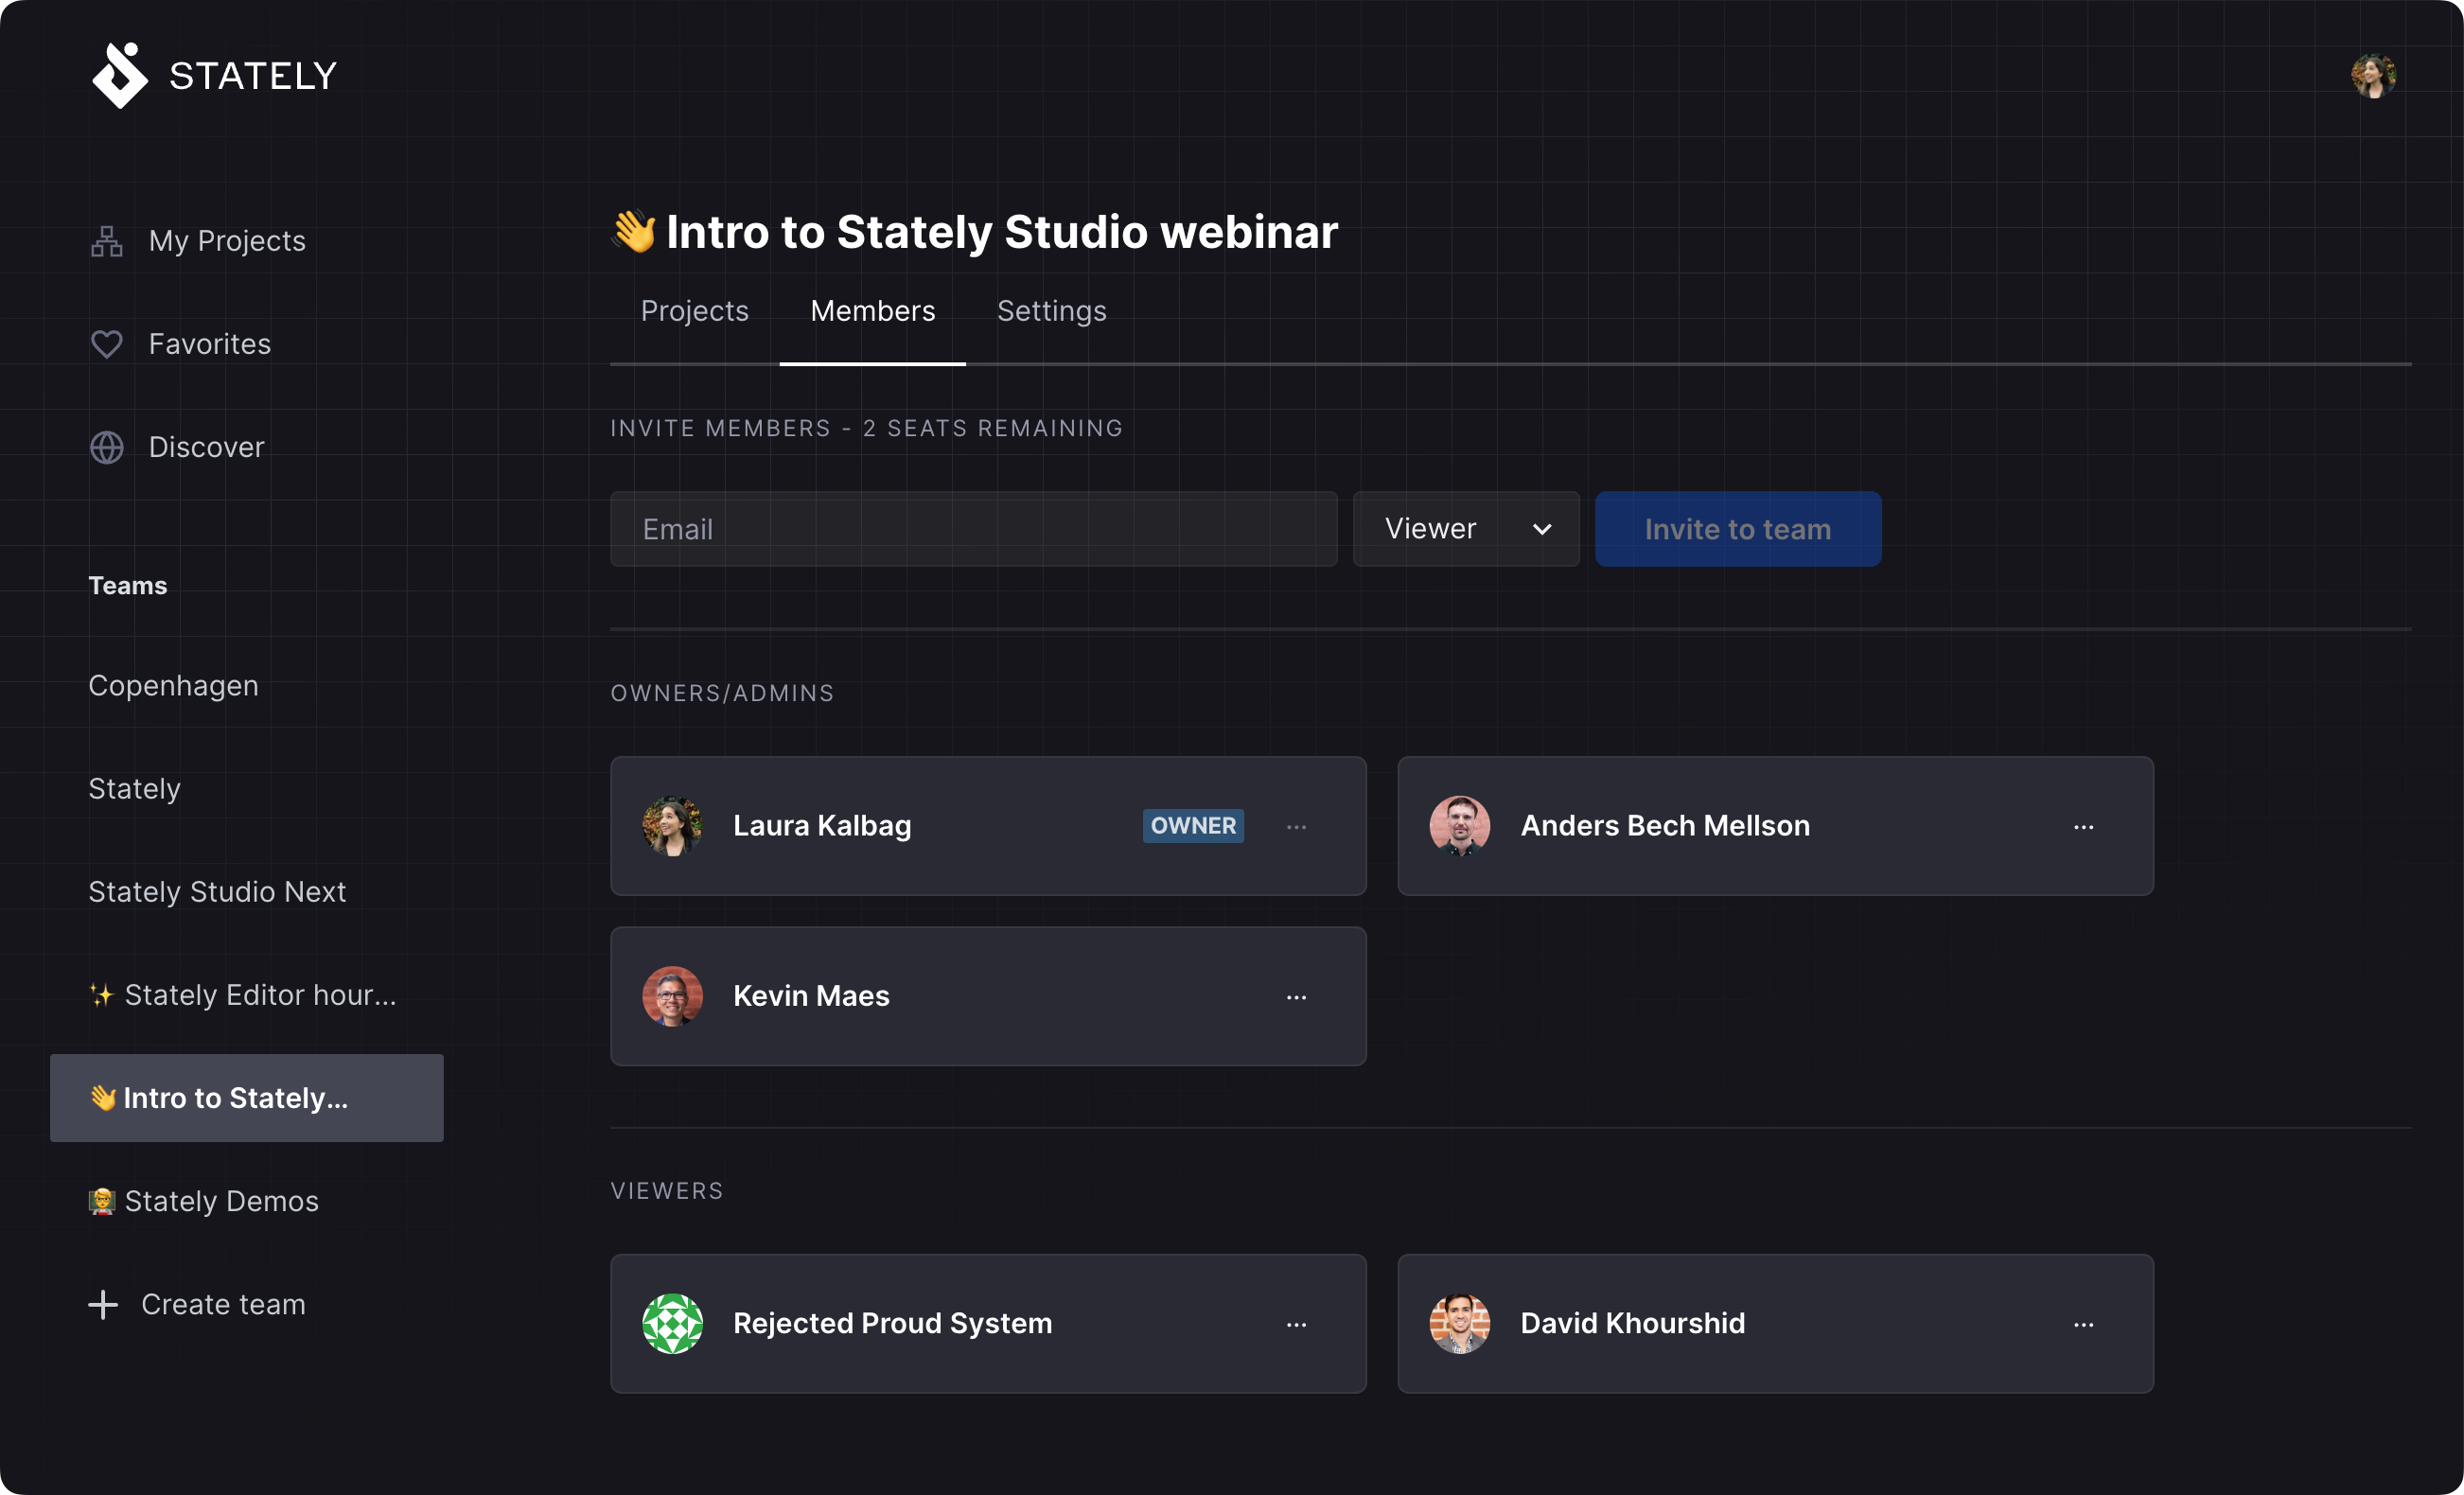Switch to the Settings tab

pos(1050,310)
